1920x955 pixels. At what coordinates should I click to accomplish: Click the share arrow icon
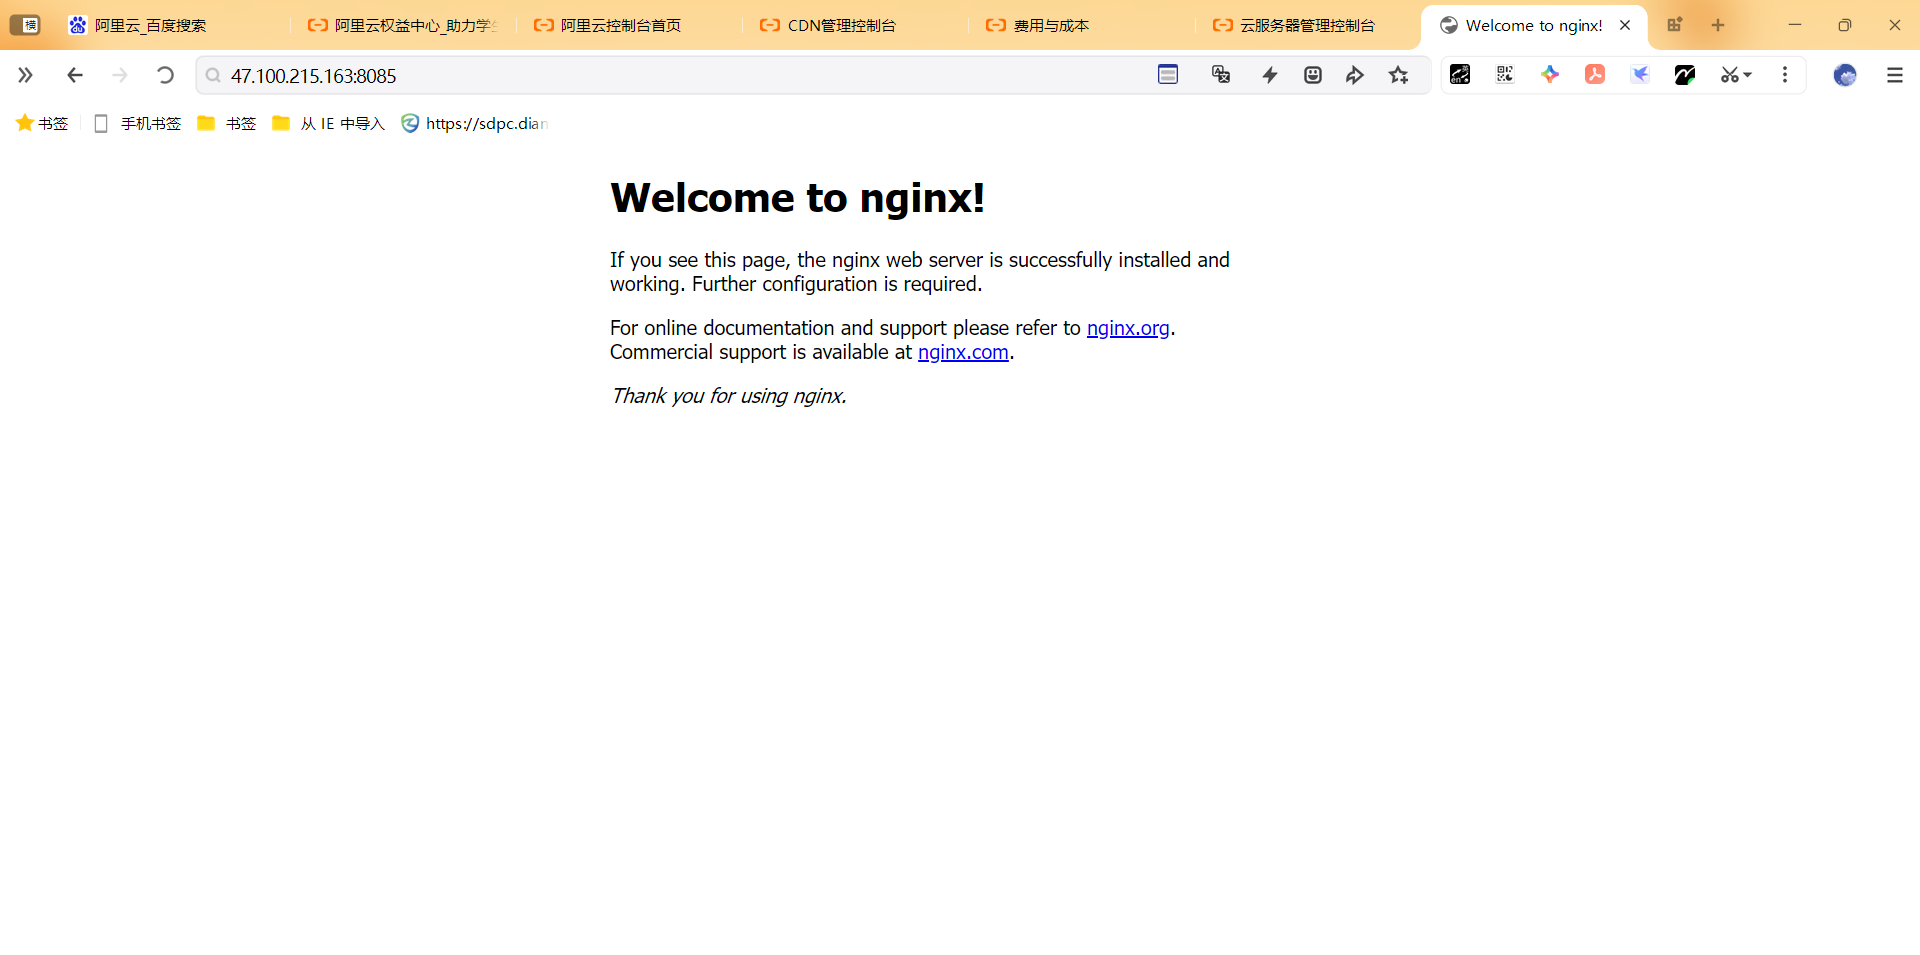1355,75
